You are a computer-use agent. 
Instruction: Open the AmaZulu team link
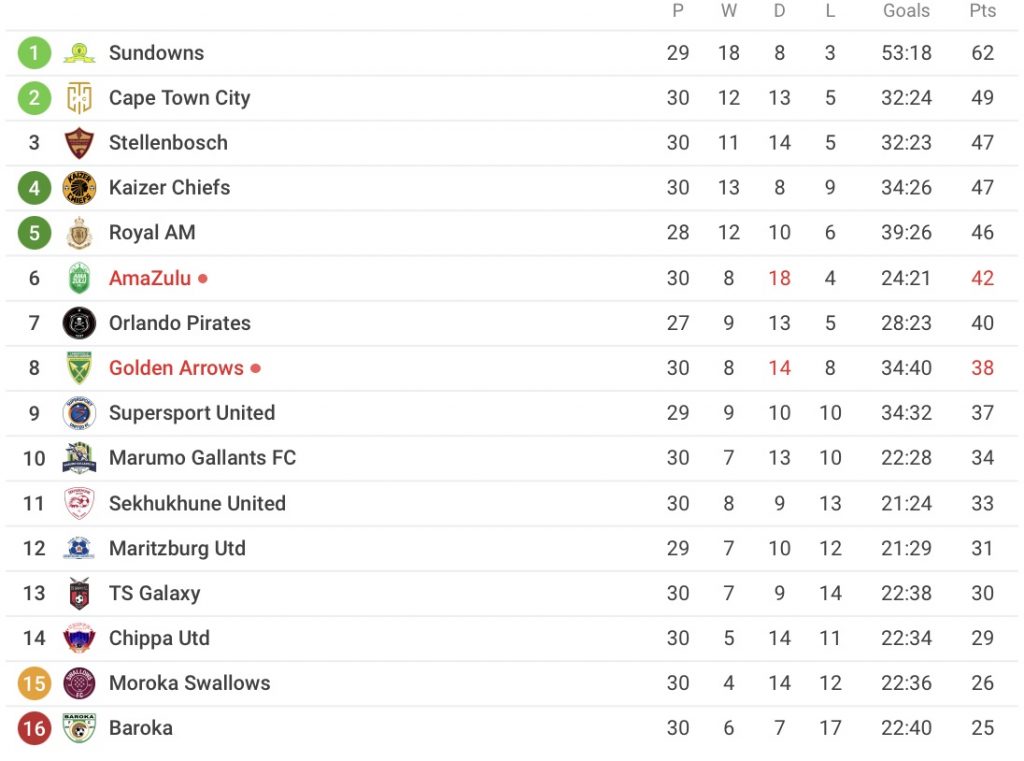click(x=150, y=278)
